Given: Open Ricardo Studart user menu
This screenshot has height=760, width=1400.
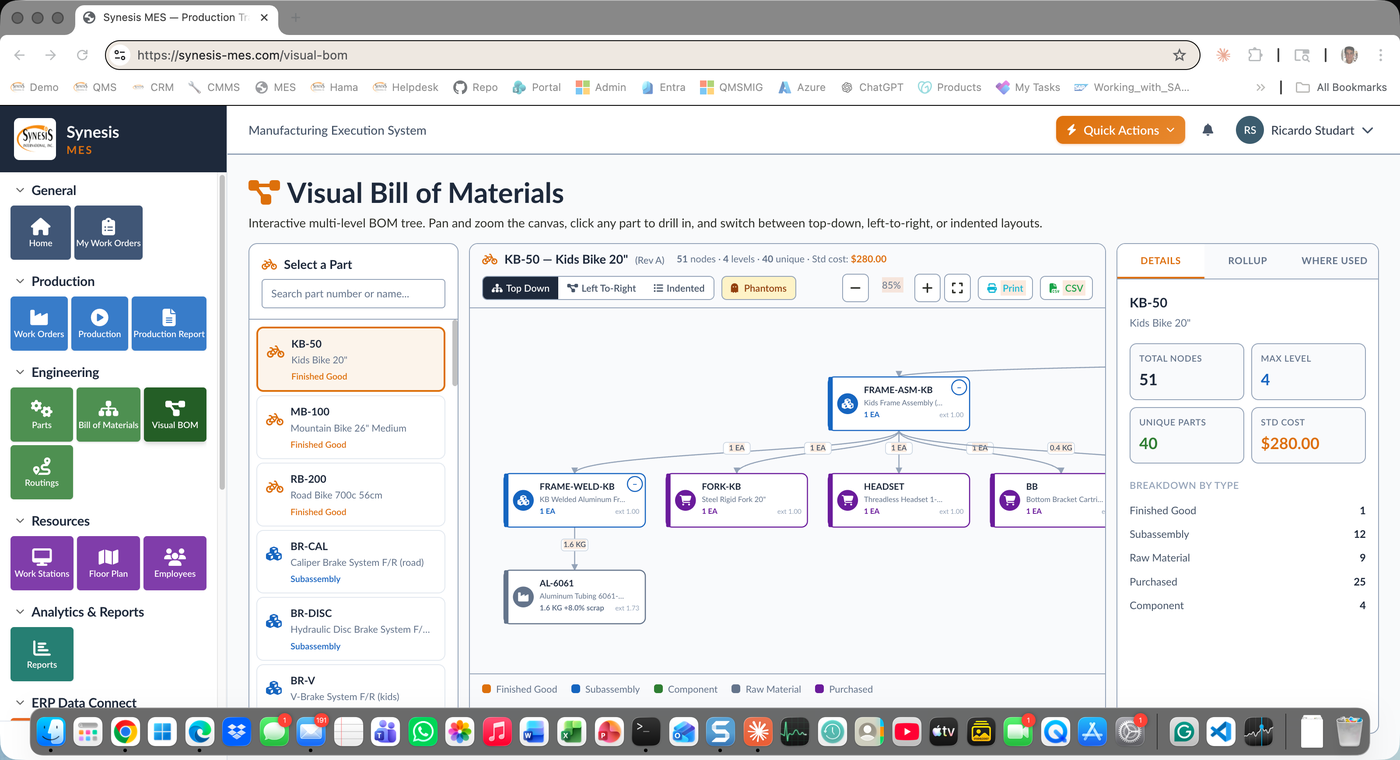Looking at the screenshot, I should (x=1304, y=130).
